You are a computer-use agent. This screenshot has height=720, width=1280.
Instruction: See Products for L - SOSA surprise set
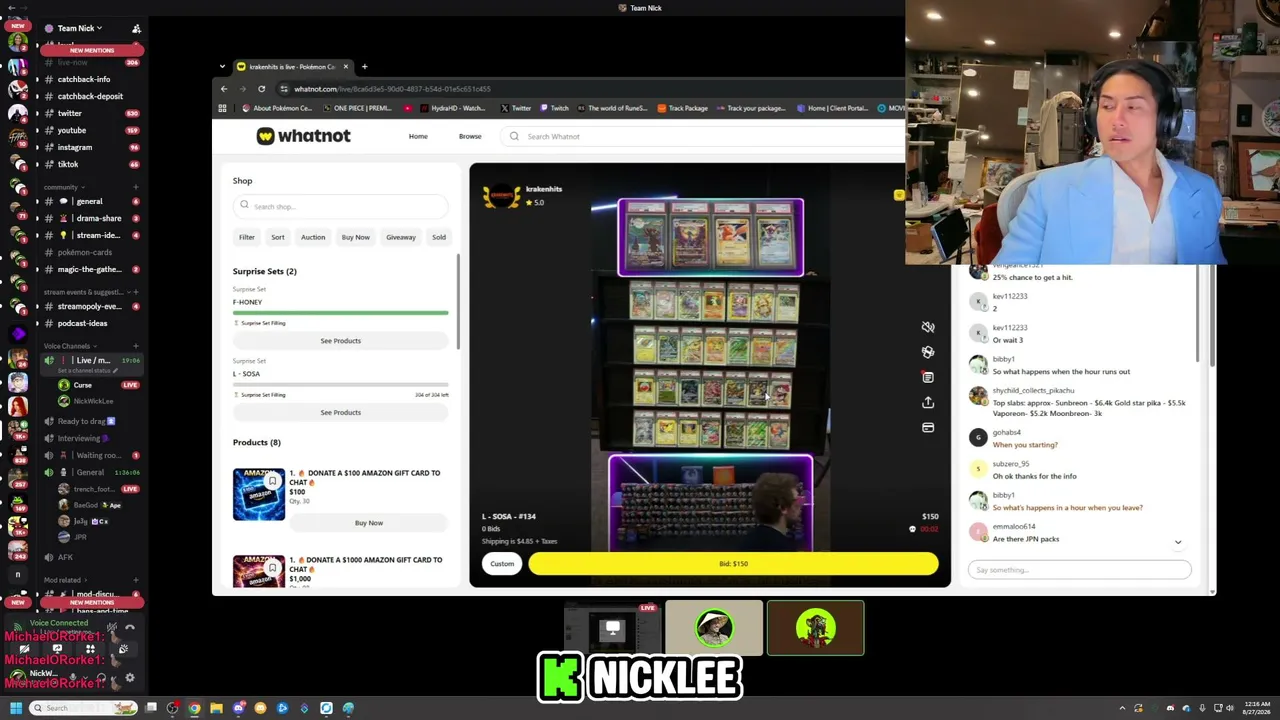click(341, 412)
